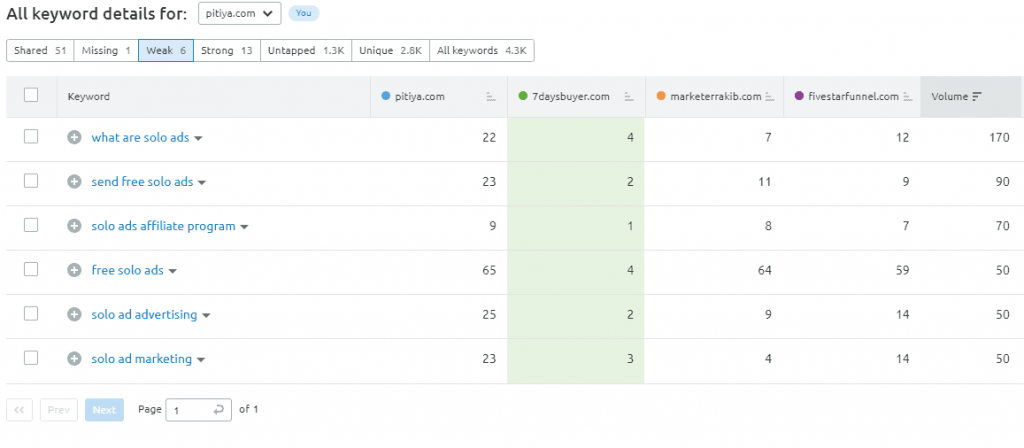The image size is (1024, 448).
Task: Open keyword link solo ad advertising
Action: click(144, 315)
